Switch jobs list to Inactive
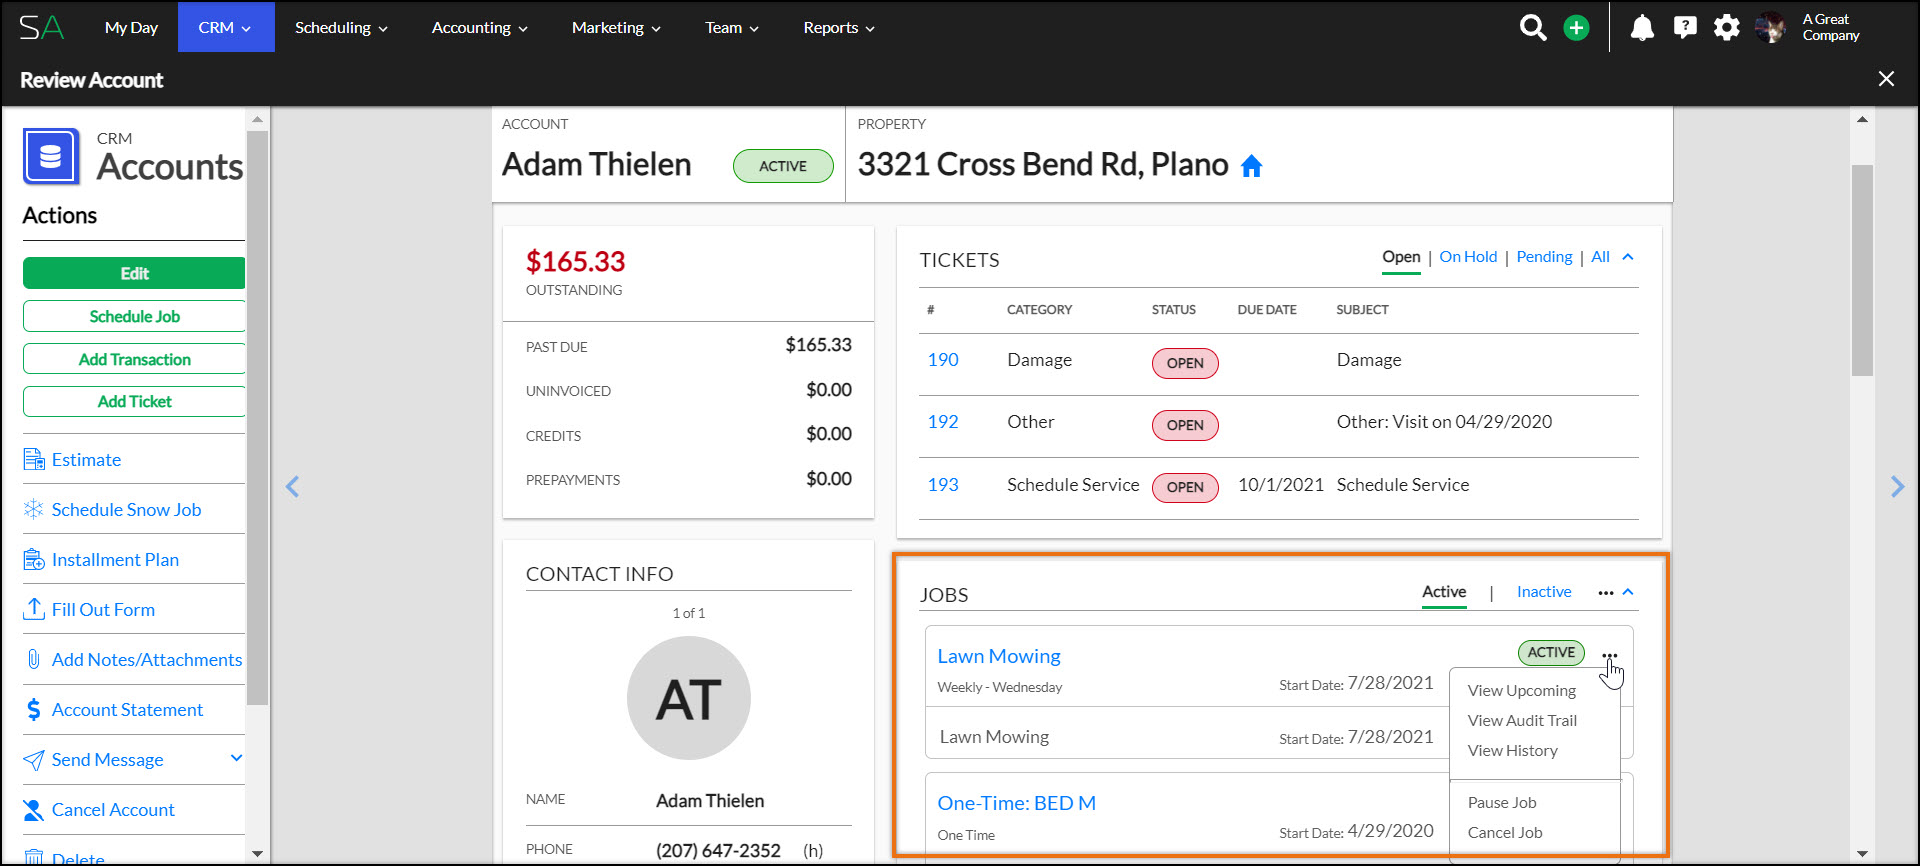Viewport: 1920px width, 866px height. coord(1544,592)
